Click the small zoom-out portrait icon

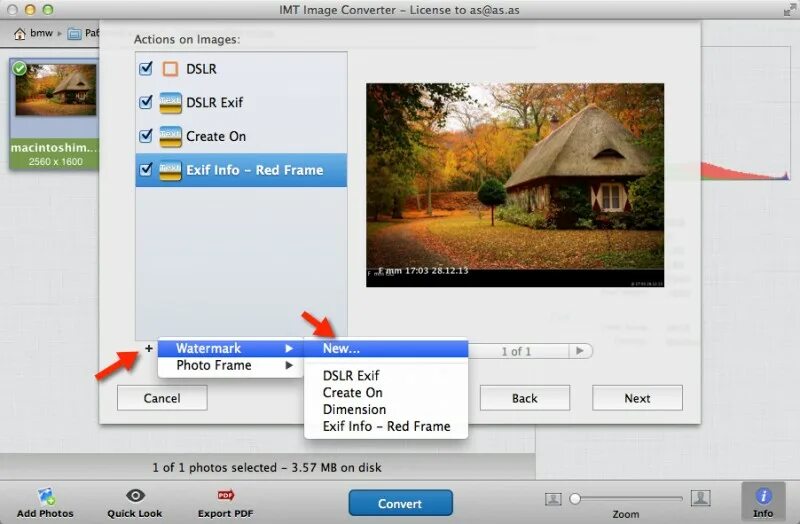click(553, 499)
